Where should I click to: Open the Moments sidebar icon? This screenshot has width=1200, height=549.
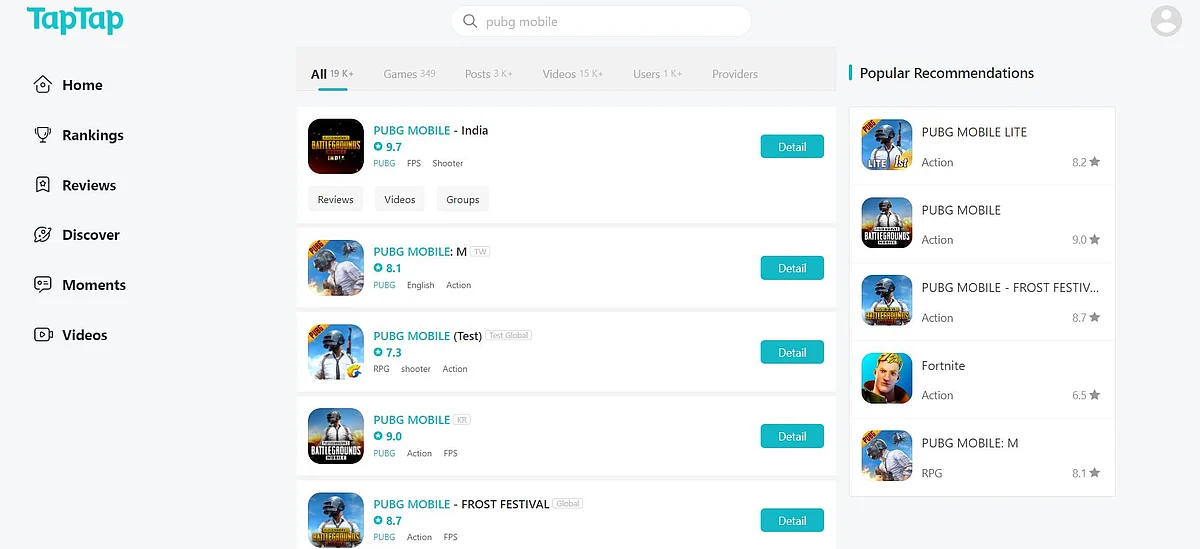[x=42, y=285]
